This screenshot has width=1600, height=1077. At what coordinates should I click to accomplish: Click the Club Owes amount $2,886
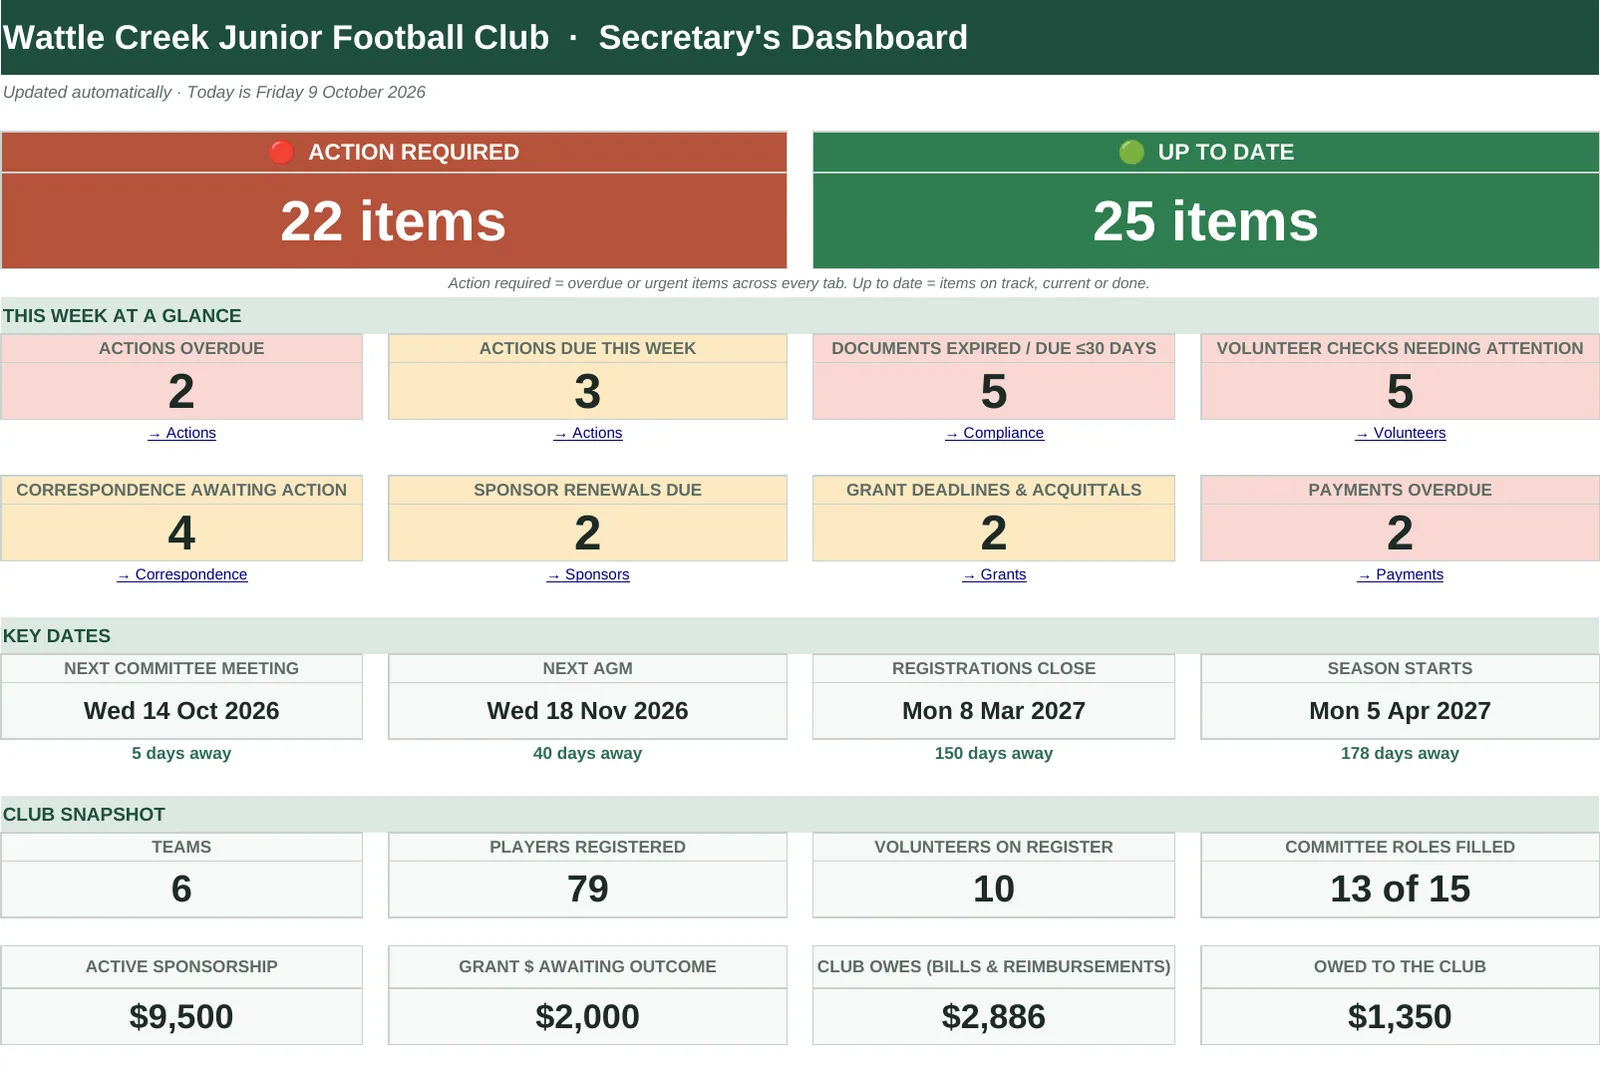(x=994, y=1017)
